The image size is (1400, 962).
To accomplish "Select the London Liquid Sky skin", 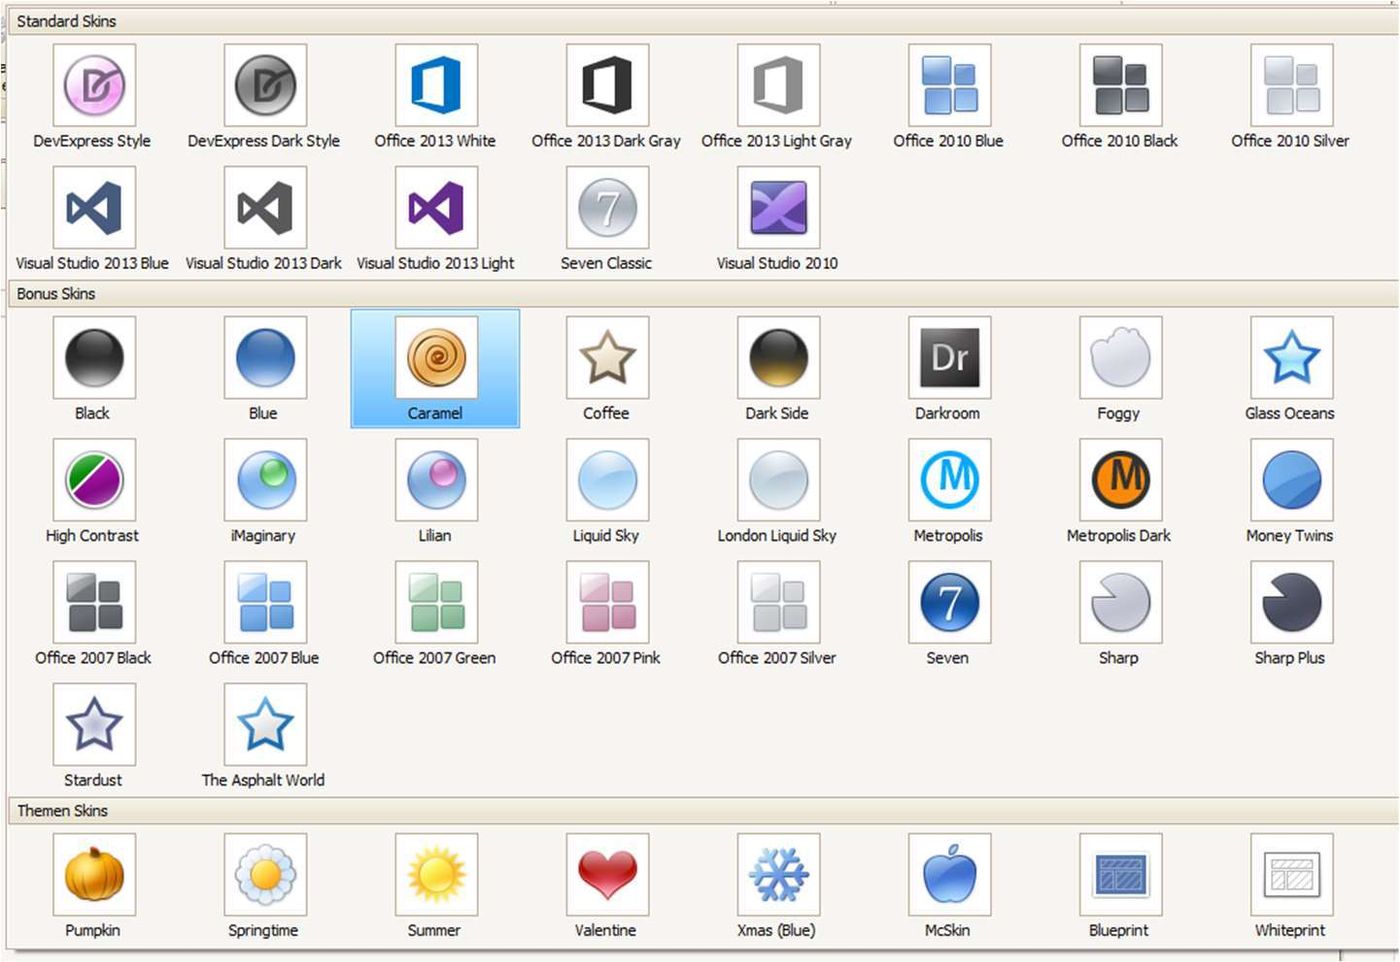I will pyautogui.click(x=778, y=479).
